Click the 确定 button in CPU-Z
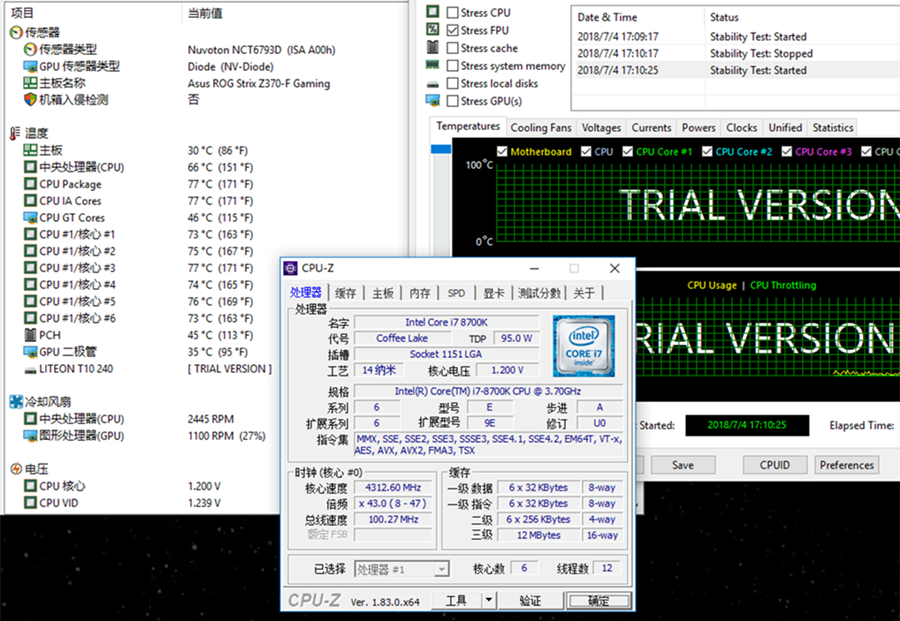The width and height of the screenshot is (900, 621). click(598, 601)
